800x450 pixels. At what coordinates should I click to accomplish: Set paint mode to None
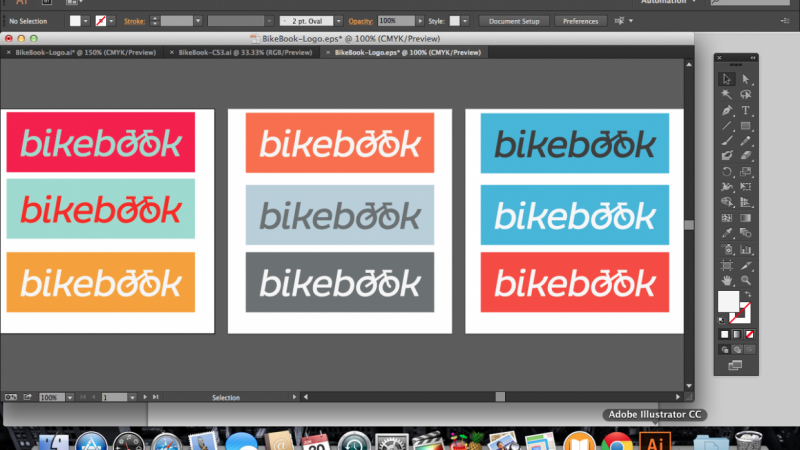(x=749, y=335)
